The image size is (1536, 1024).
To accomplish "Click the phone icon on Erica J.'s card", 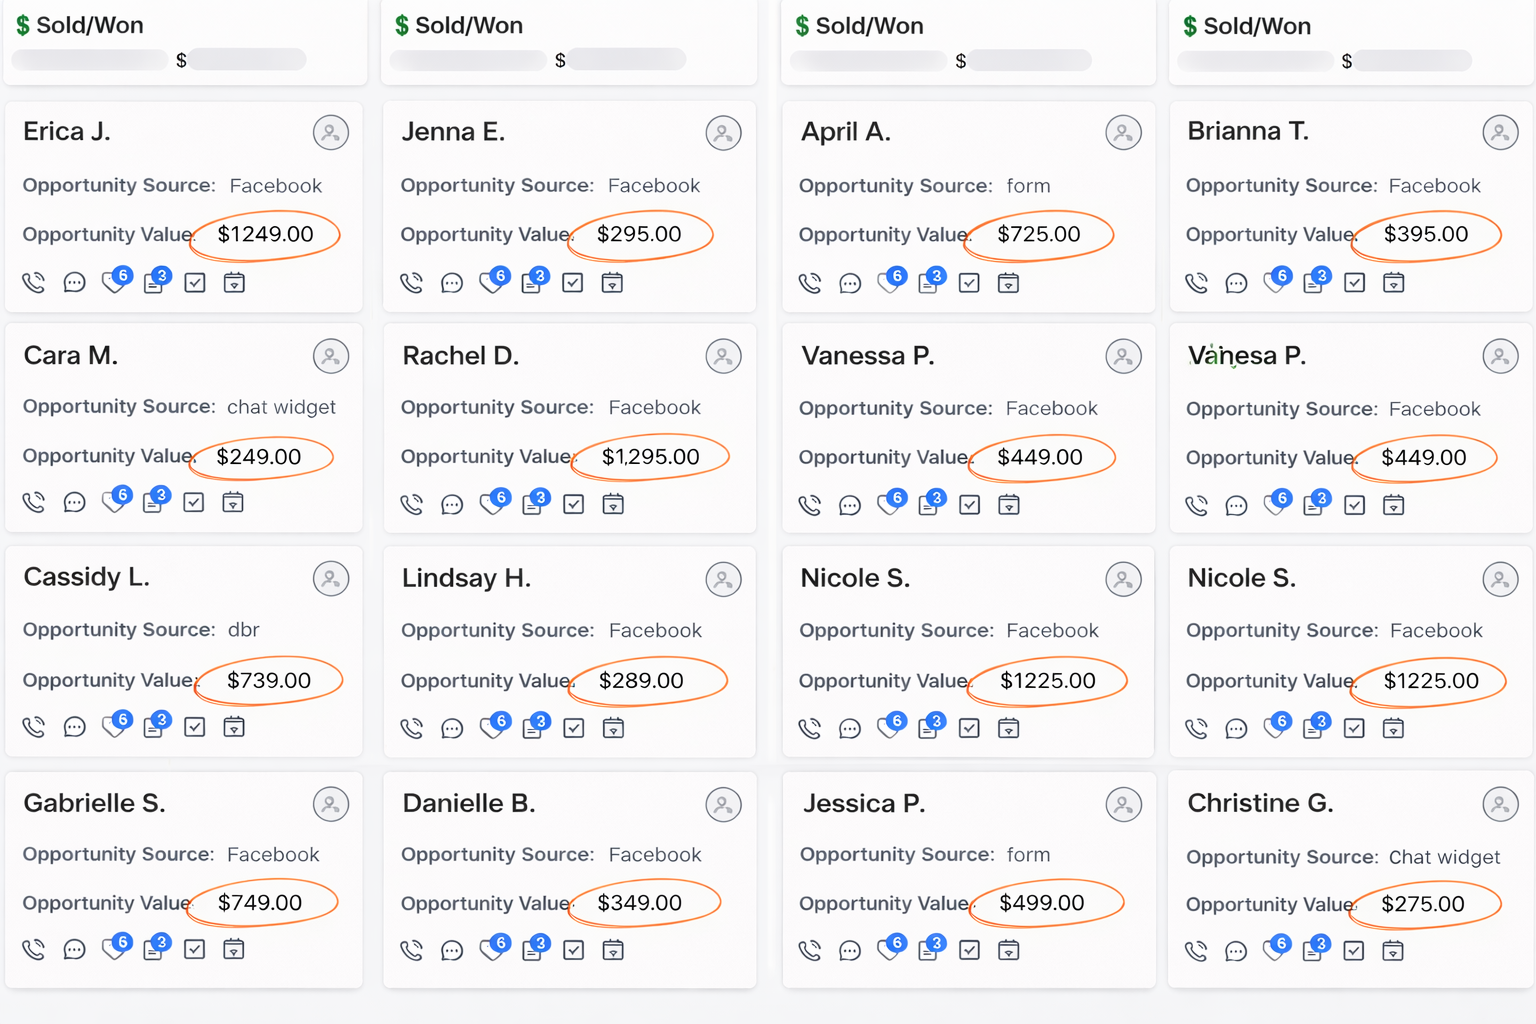I will [x=34, y=283].
